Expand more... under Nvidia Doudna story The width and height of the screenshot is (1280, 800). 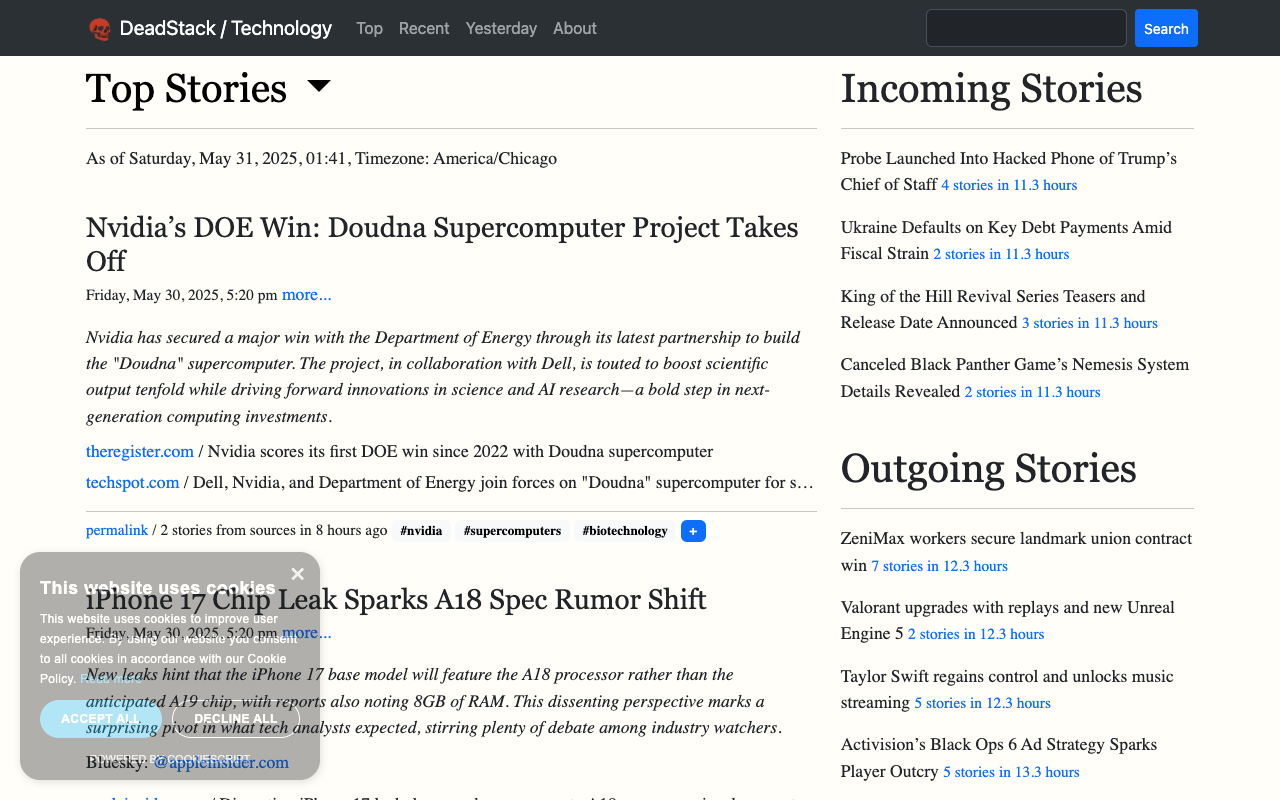[306, 294]
